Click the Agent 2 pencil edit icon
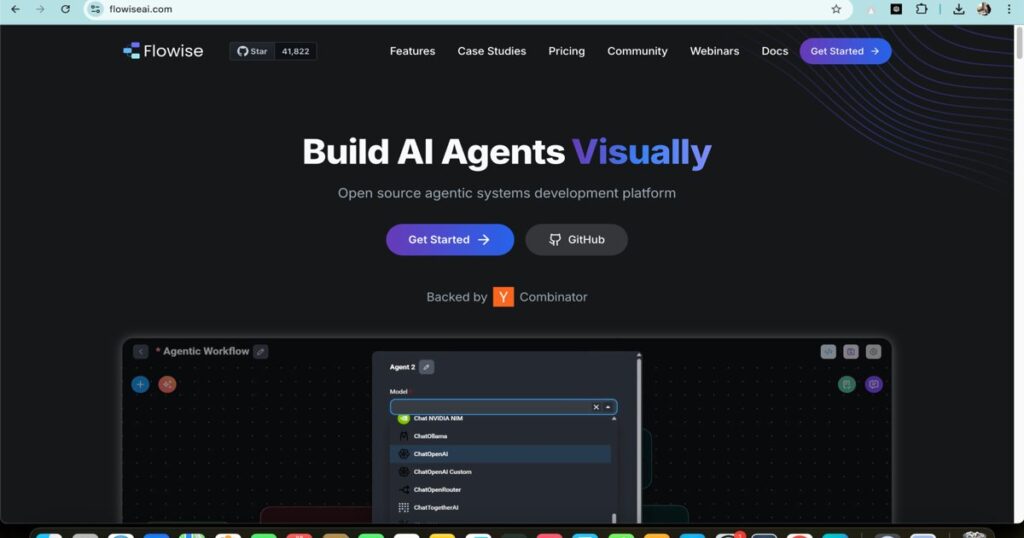 click(426, 367)
